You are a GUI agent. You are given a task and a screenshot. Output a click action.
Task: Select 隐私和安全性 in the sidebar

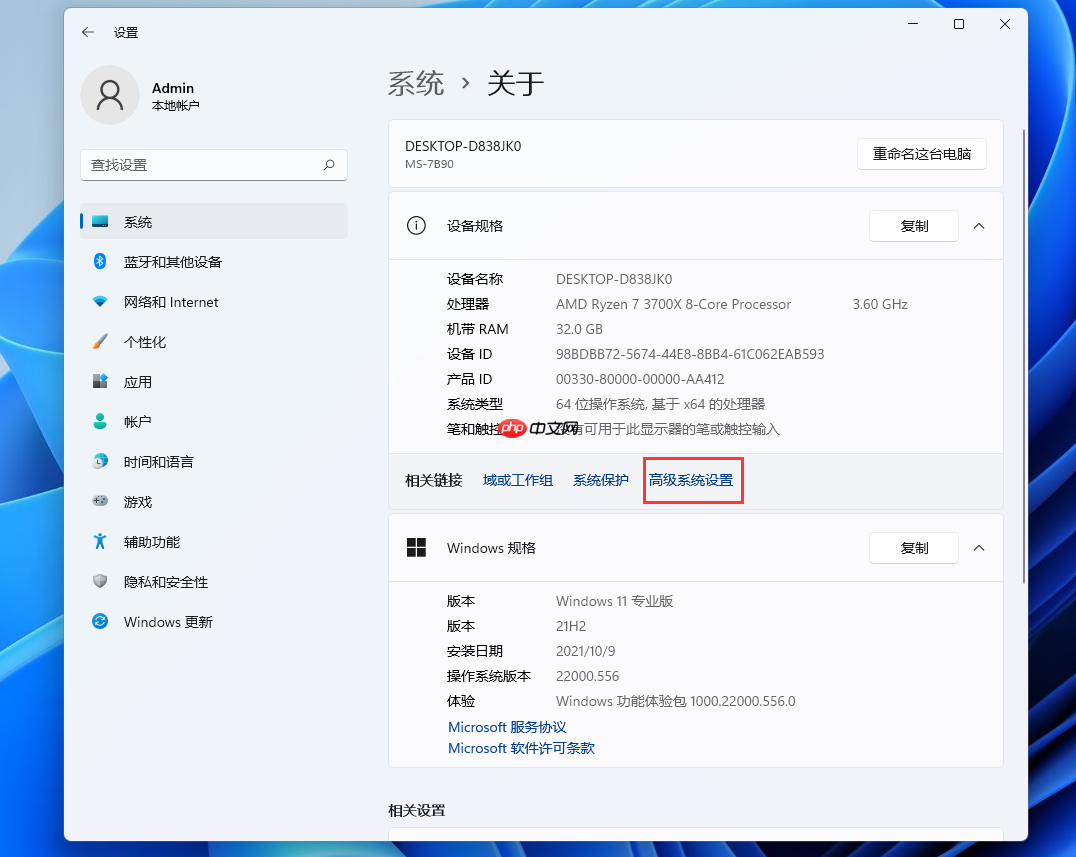coord(99,581)
